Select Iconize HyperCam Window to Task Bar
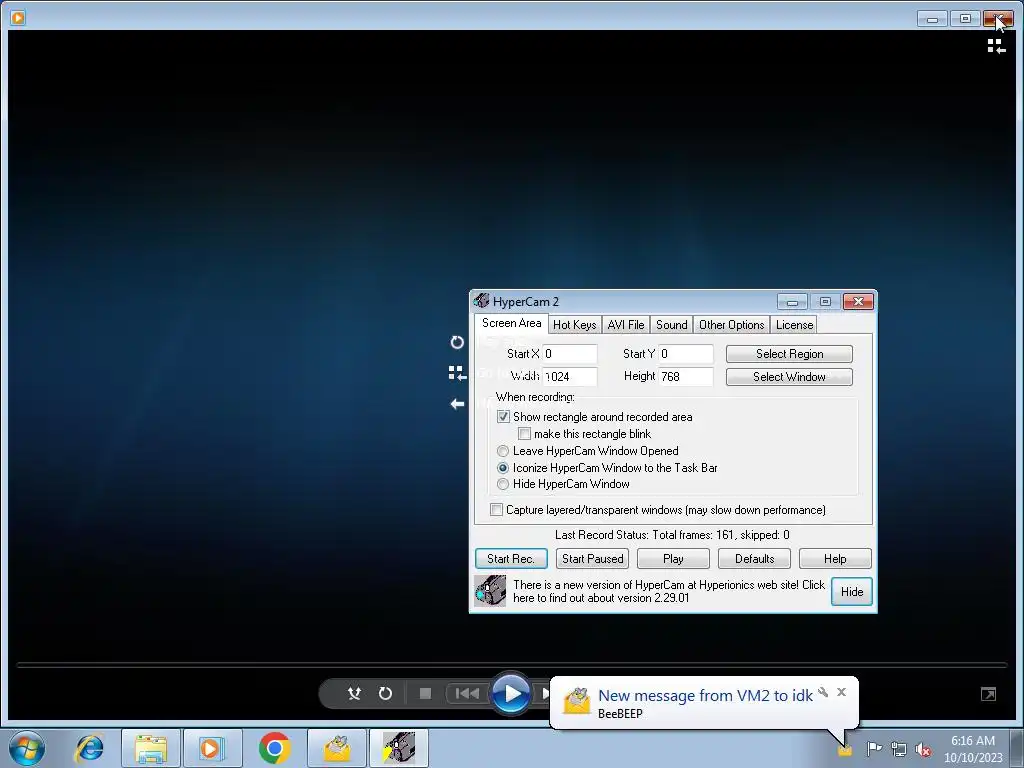 [503, 468]
